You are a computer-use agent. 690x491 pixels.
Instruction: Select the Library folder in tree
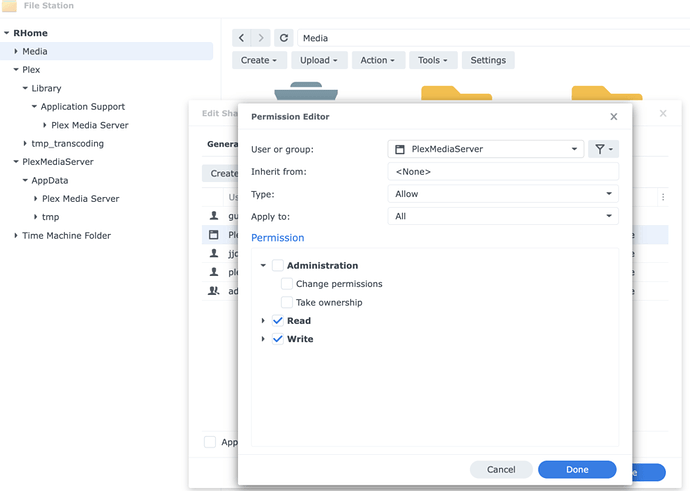click(46, 88)
